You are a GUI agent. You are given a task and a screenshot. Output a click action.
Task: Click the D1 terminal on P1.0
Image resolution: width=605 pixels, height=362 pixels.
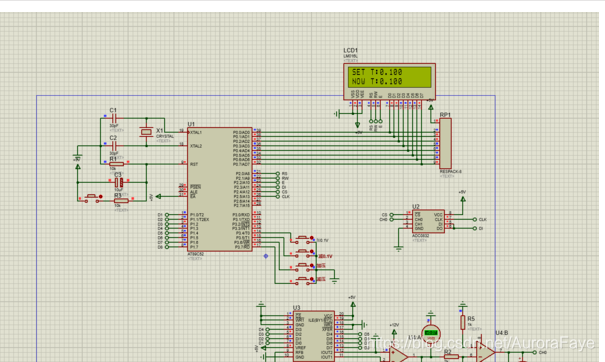(x=167, y=215)
